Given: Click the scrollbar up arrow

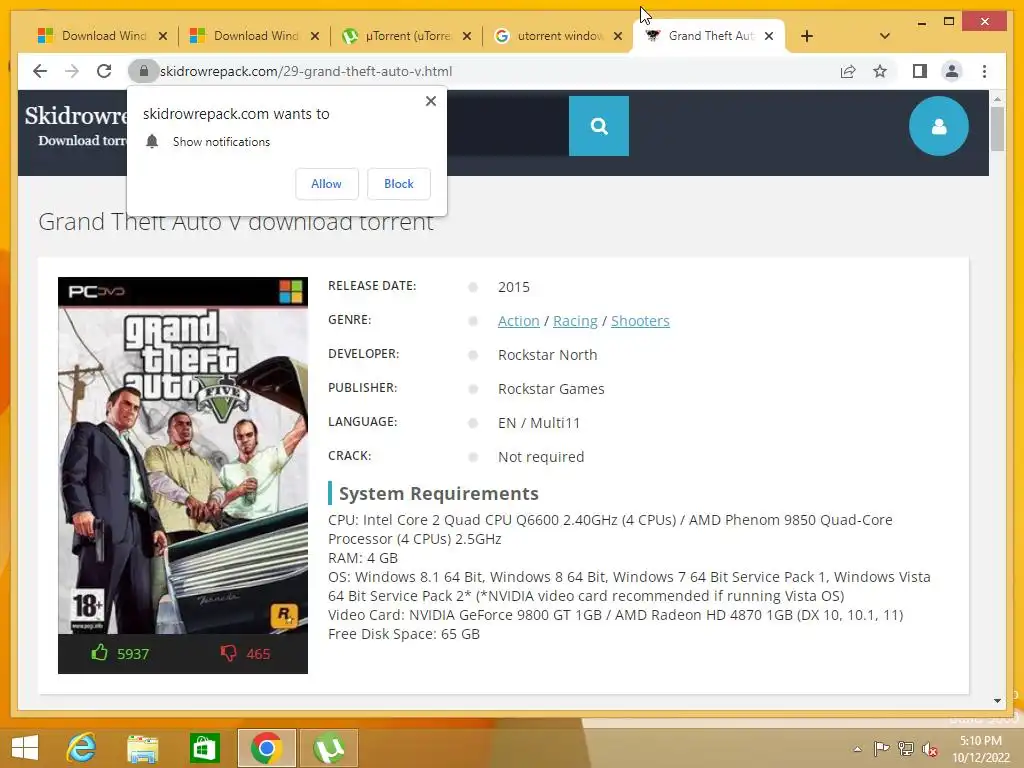Looking at the screenshot, I should coord(997,99).
